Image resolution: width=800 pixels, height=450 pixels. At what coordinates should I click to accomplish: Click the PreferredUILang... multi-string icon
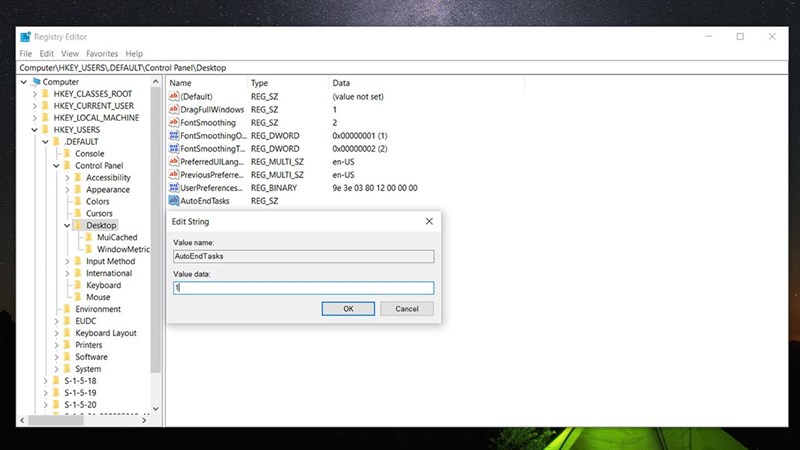[x=173, y=161]
